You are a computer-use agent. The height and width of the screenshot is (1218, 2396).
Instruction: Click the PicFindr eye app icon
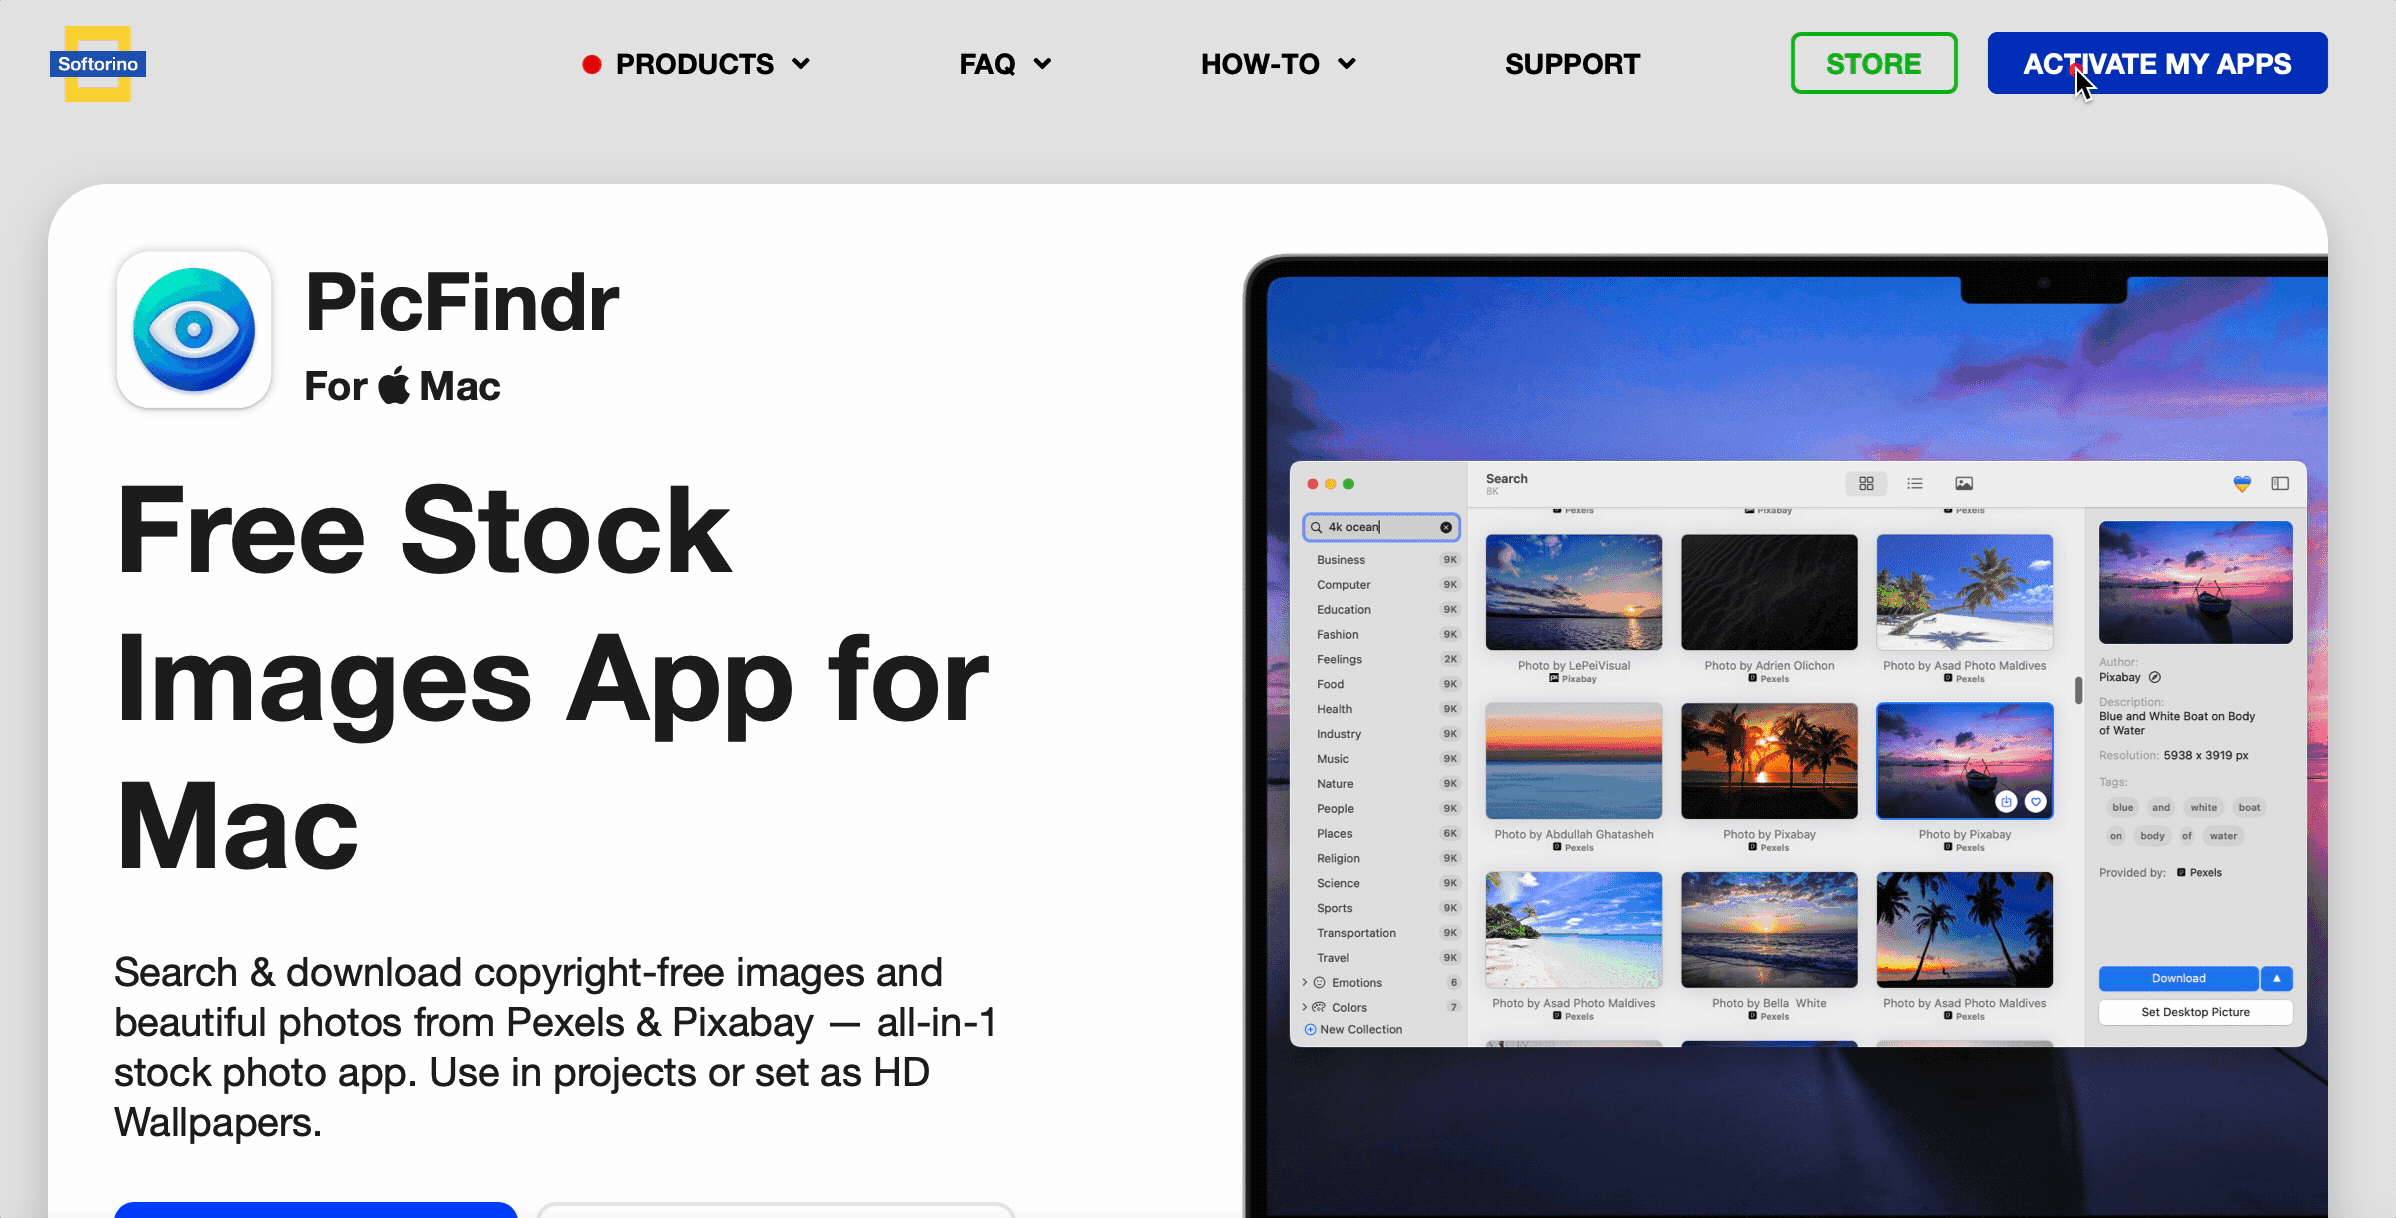pyautogui.click(x=194, y=330)
